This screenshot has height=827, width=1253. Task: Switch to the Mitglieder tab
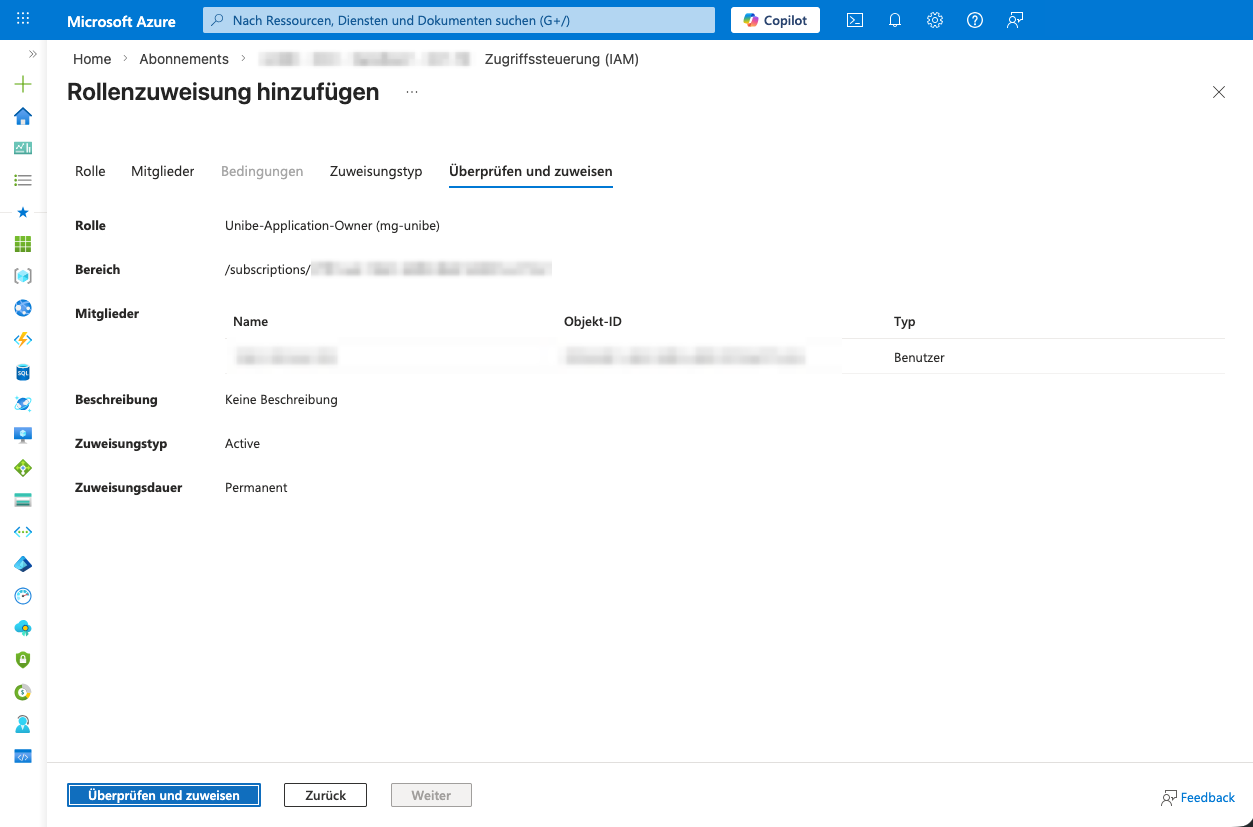click(162, 171)
